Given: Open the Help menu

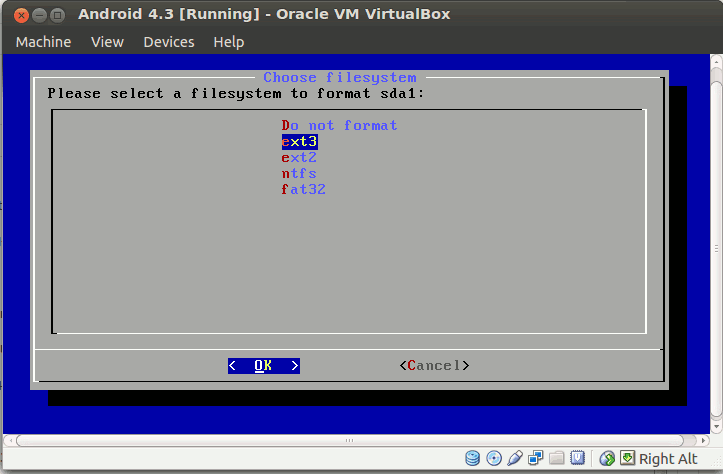Looking at the screenshot, I should click(228, 42).
